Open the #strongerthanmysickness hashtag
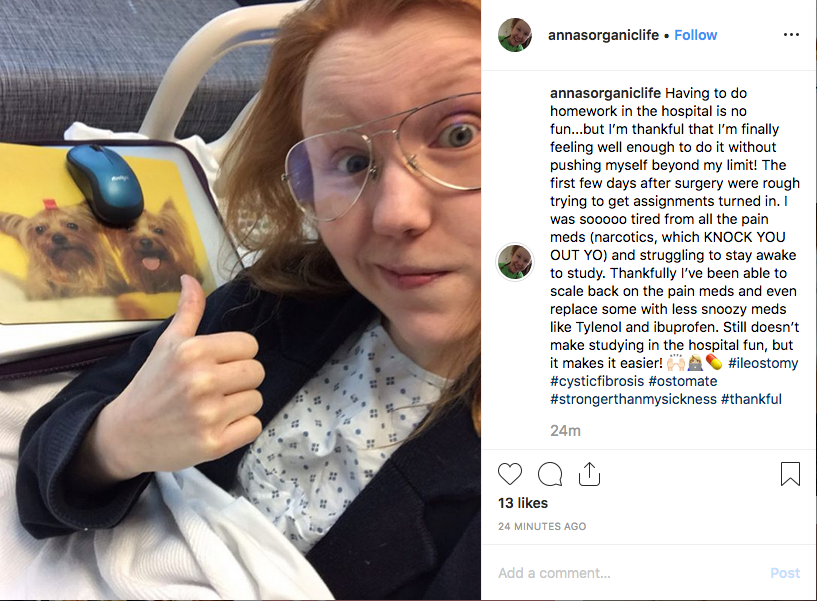 coord(633,399)
